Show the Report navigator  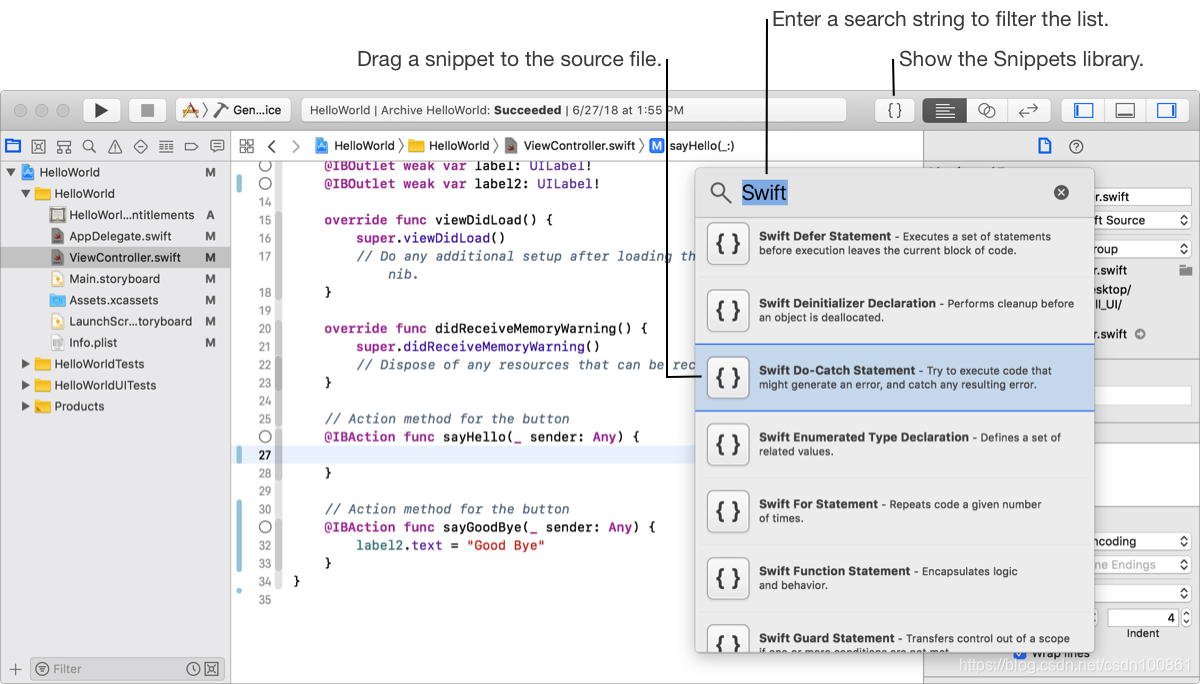tap(217, 146)
